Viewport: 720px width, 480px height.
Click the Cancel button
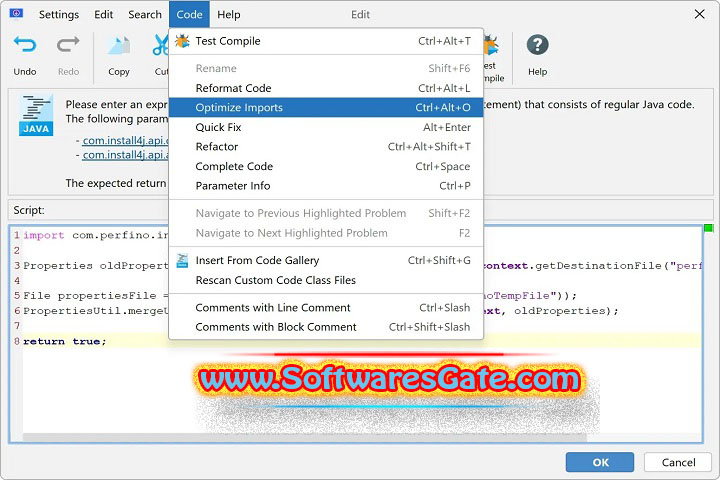tap(678, 462)
